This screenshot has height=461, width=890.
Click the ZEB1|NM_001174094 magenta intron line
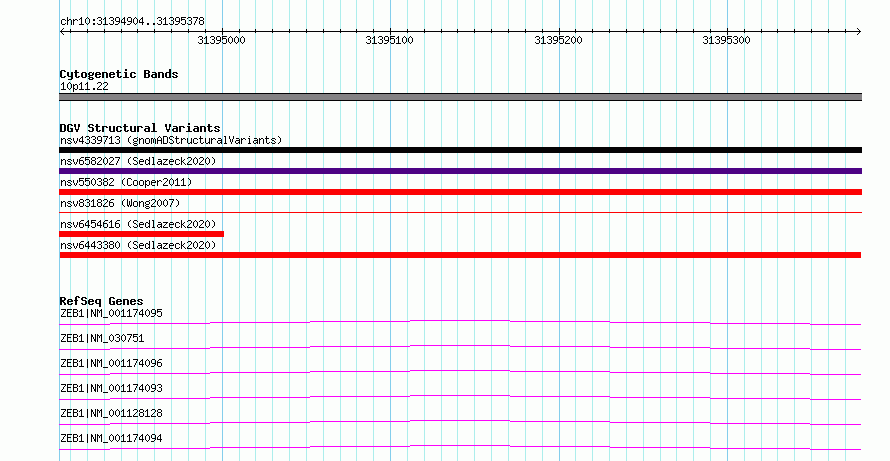tap(460, 447)
